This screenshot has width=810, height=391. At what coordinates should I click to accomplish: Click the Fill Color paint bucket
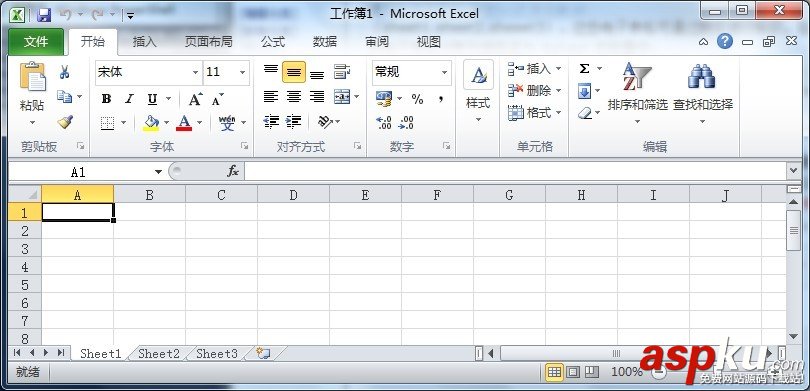pyautogui.click(x=151, y=123)
